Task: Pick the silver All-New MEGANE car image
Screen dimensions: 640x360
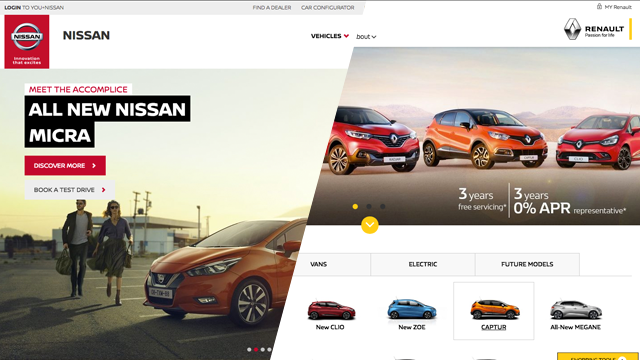Action: click(x=576, y=310)
